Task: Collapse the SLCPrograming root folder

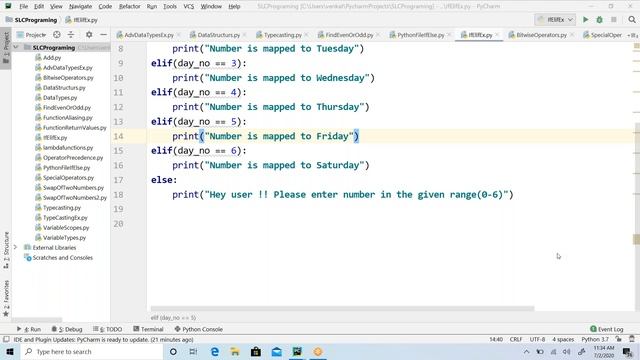Action: (16, 47)
